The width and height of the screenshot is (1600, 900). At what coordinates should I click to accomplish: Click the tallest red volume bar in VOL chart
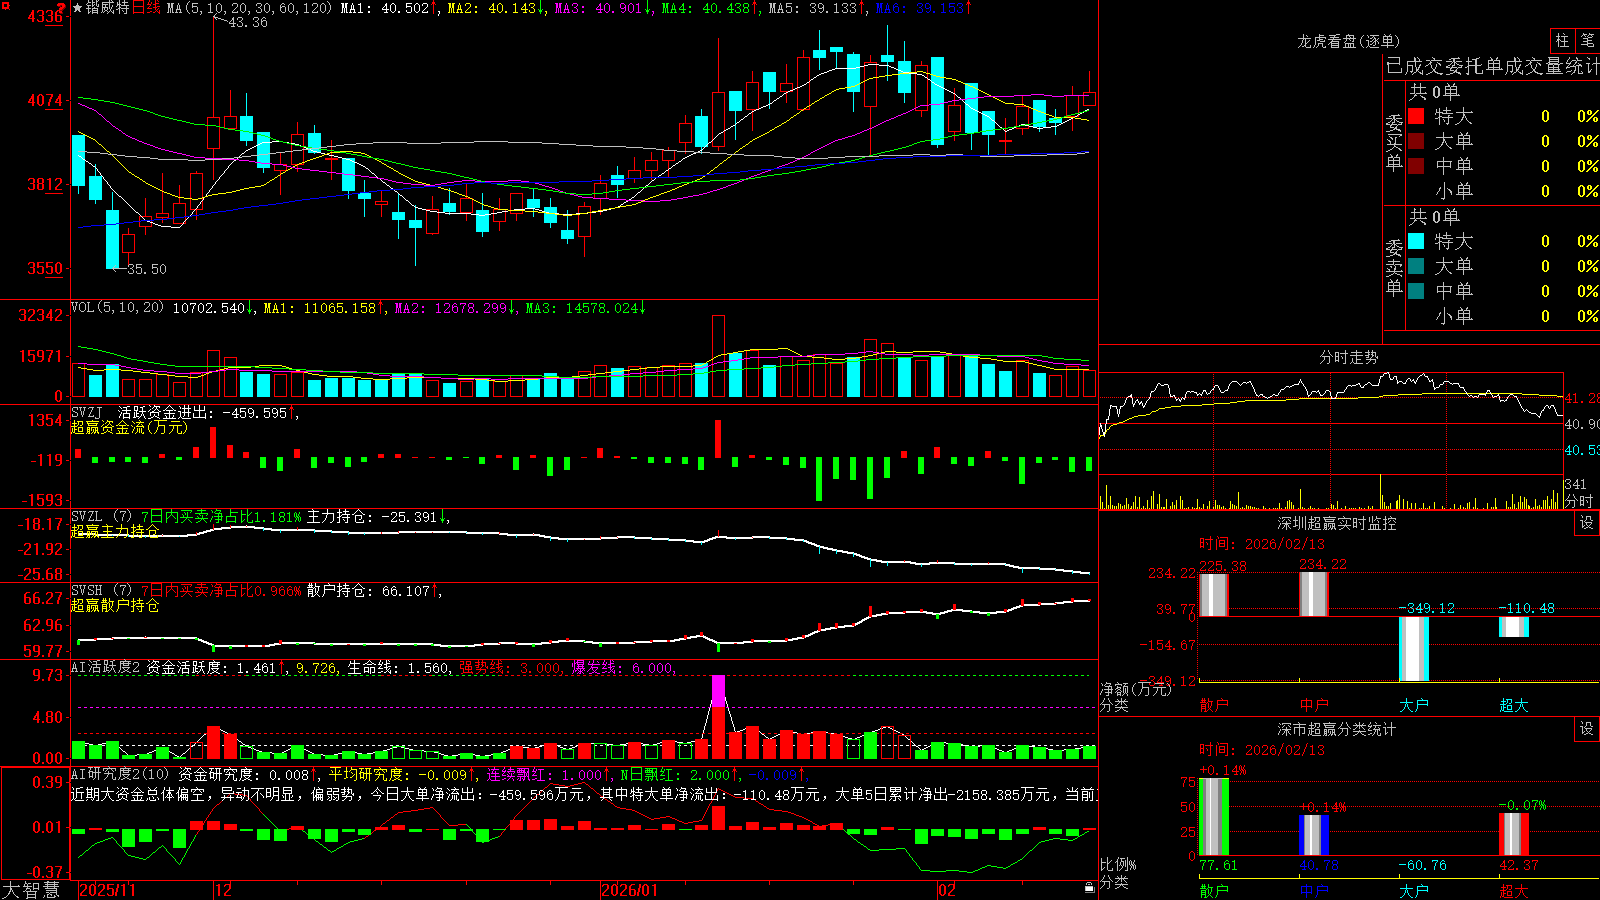[x=718, y=356]
